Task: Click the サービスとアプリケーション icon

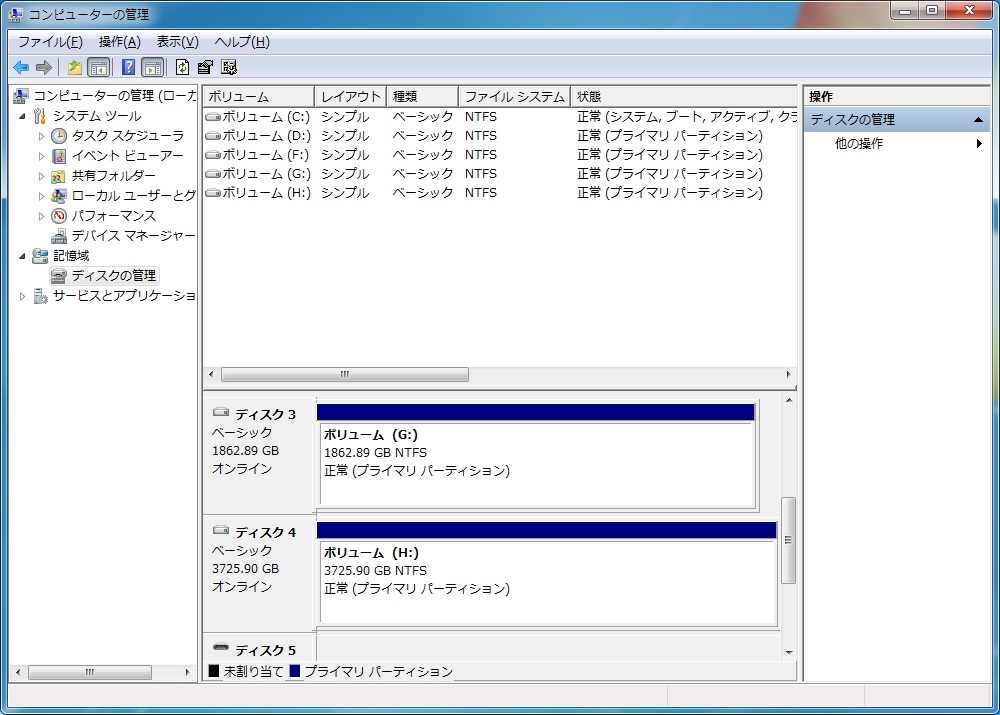Action: 40,296
